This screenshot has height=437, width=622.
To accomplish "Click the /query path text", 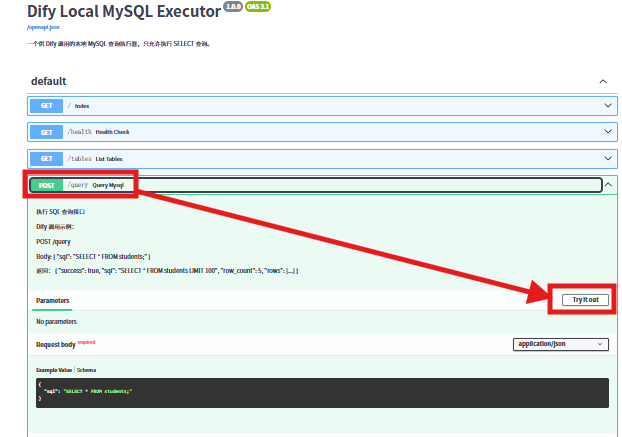I will tap(78, 185).
